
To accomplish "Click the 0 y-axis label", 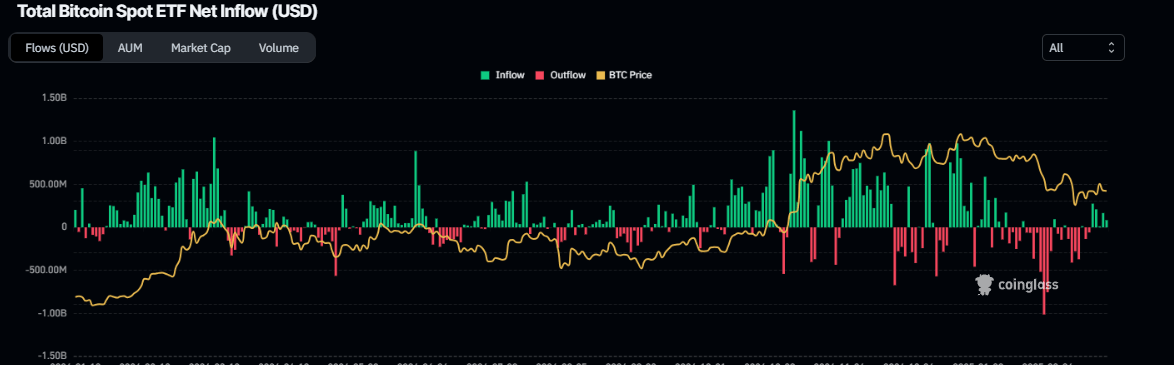I will tap(64, 226).
